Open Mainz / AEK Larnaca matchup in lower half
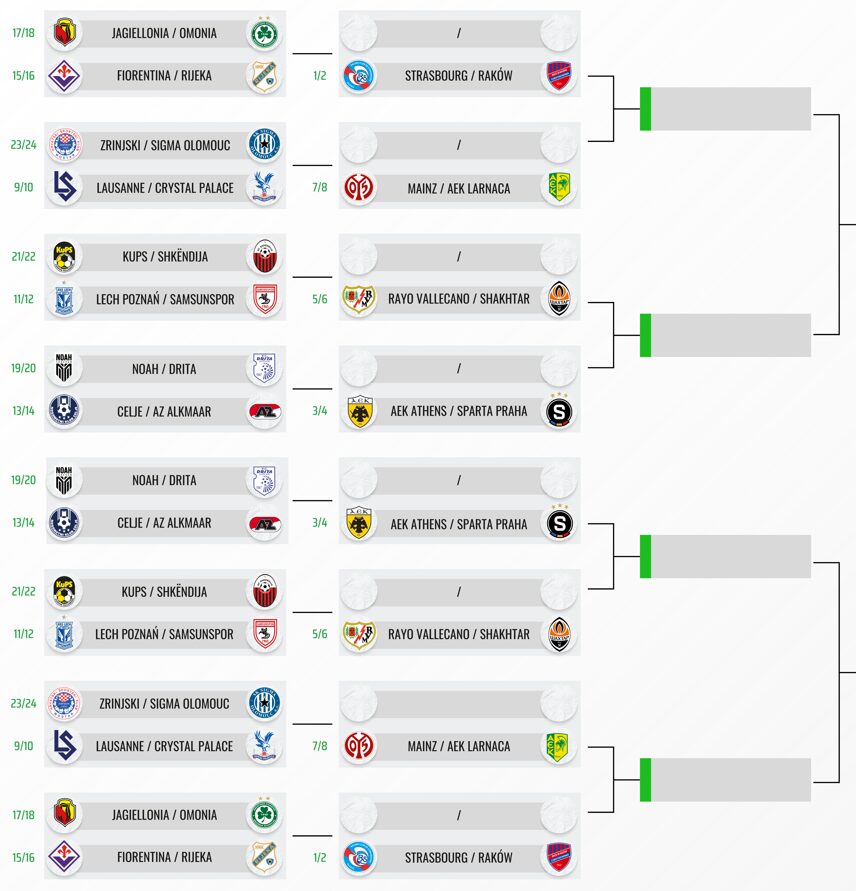Screen dimensions: 856x891 pyautogui.click(x=459, y=746)
